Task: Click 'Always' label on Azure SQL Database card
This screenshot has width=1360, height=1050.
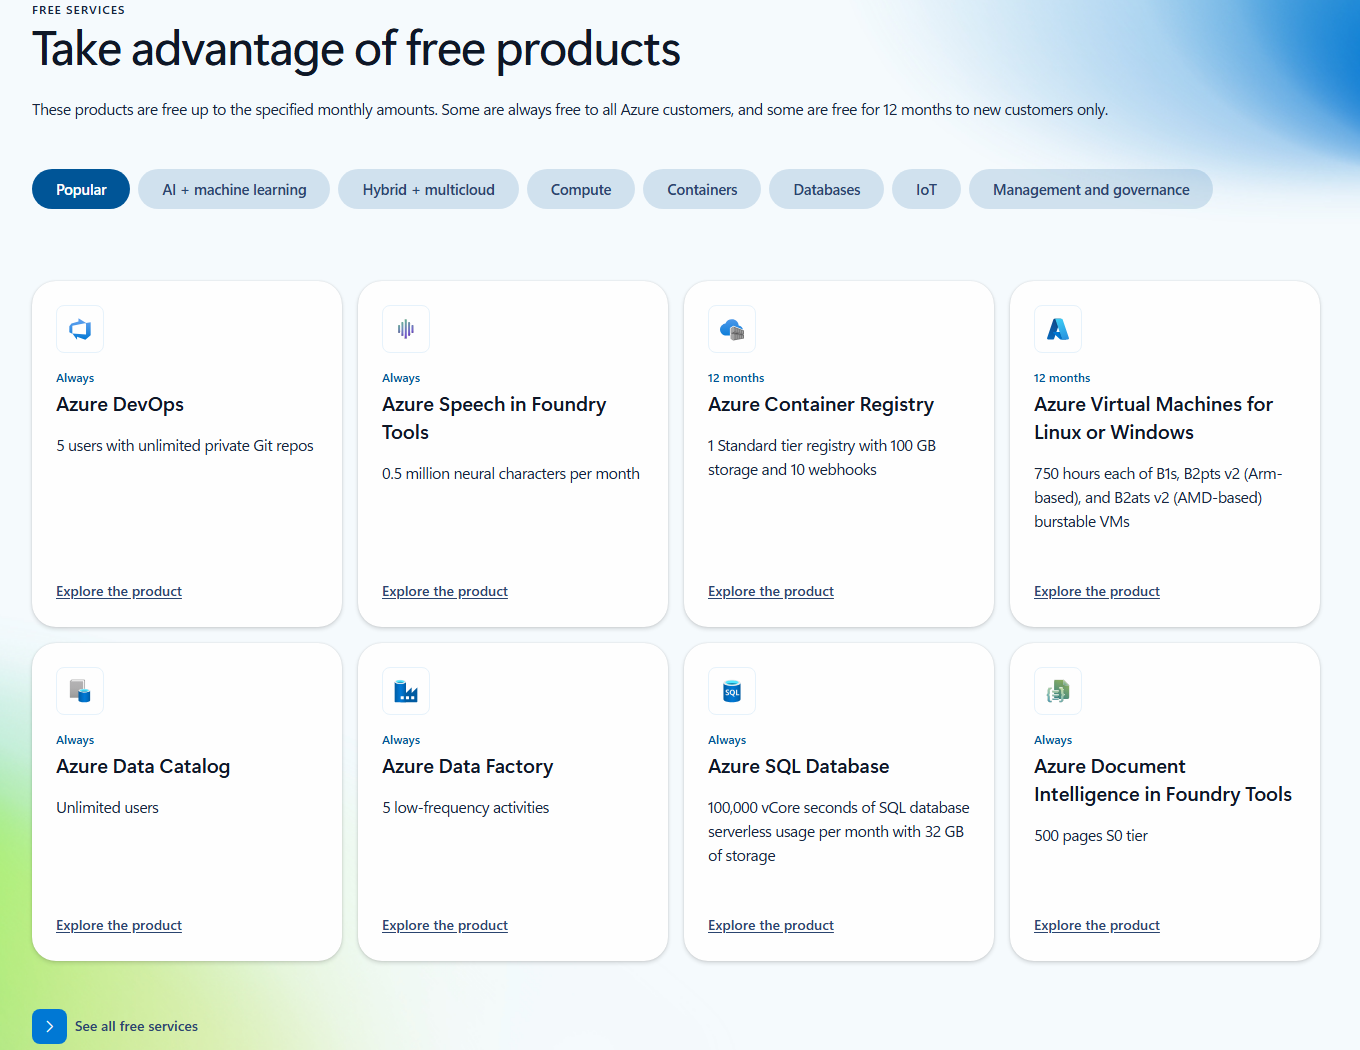Action: [x=727, y=740]
